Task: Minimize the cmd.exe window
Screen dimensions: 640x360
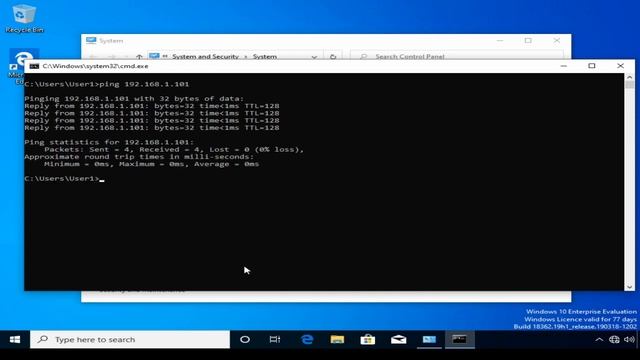Action: tap(564, 66)
